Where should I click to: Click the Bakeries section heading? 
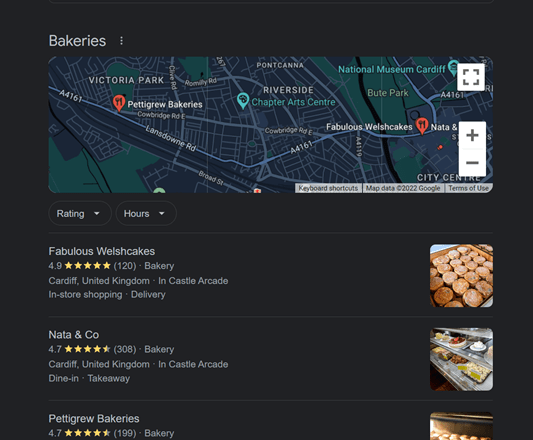(x=77, y=41)
